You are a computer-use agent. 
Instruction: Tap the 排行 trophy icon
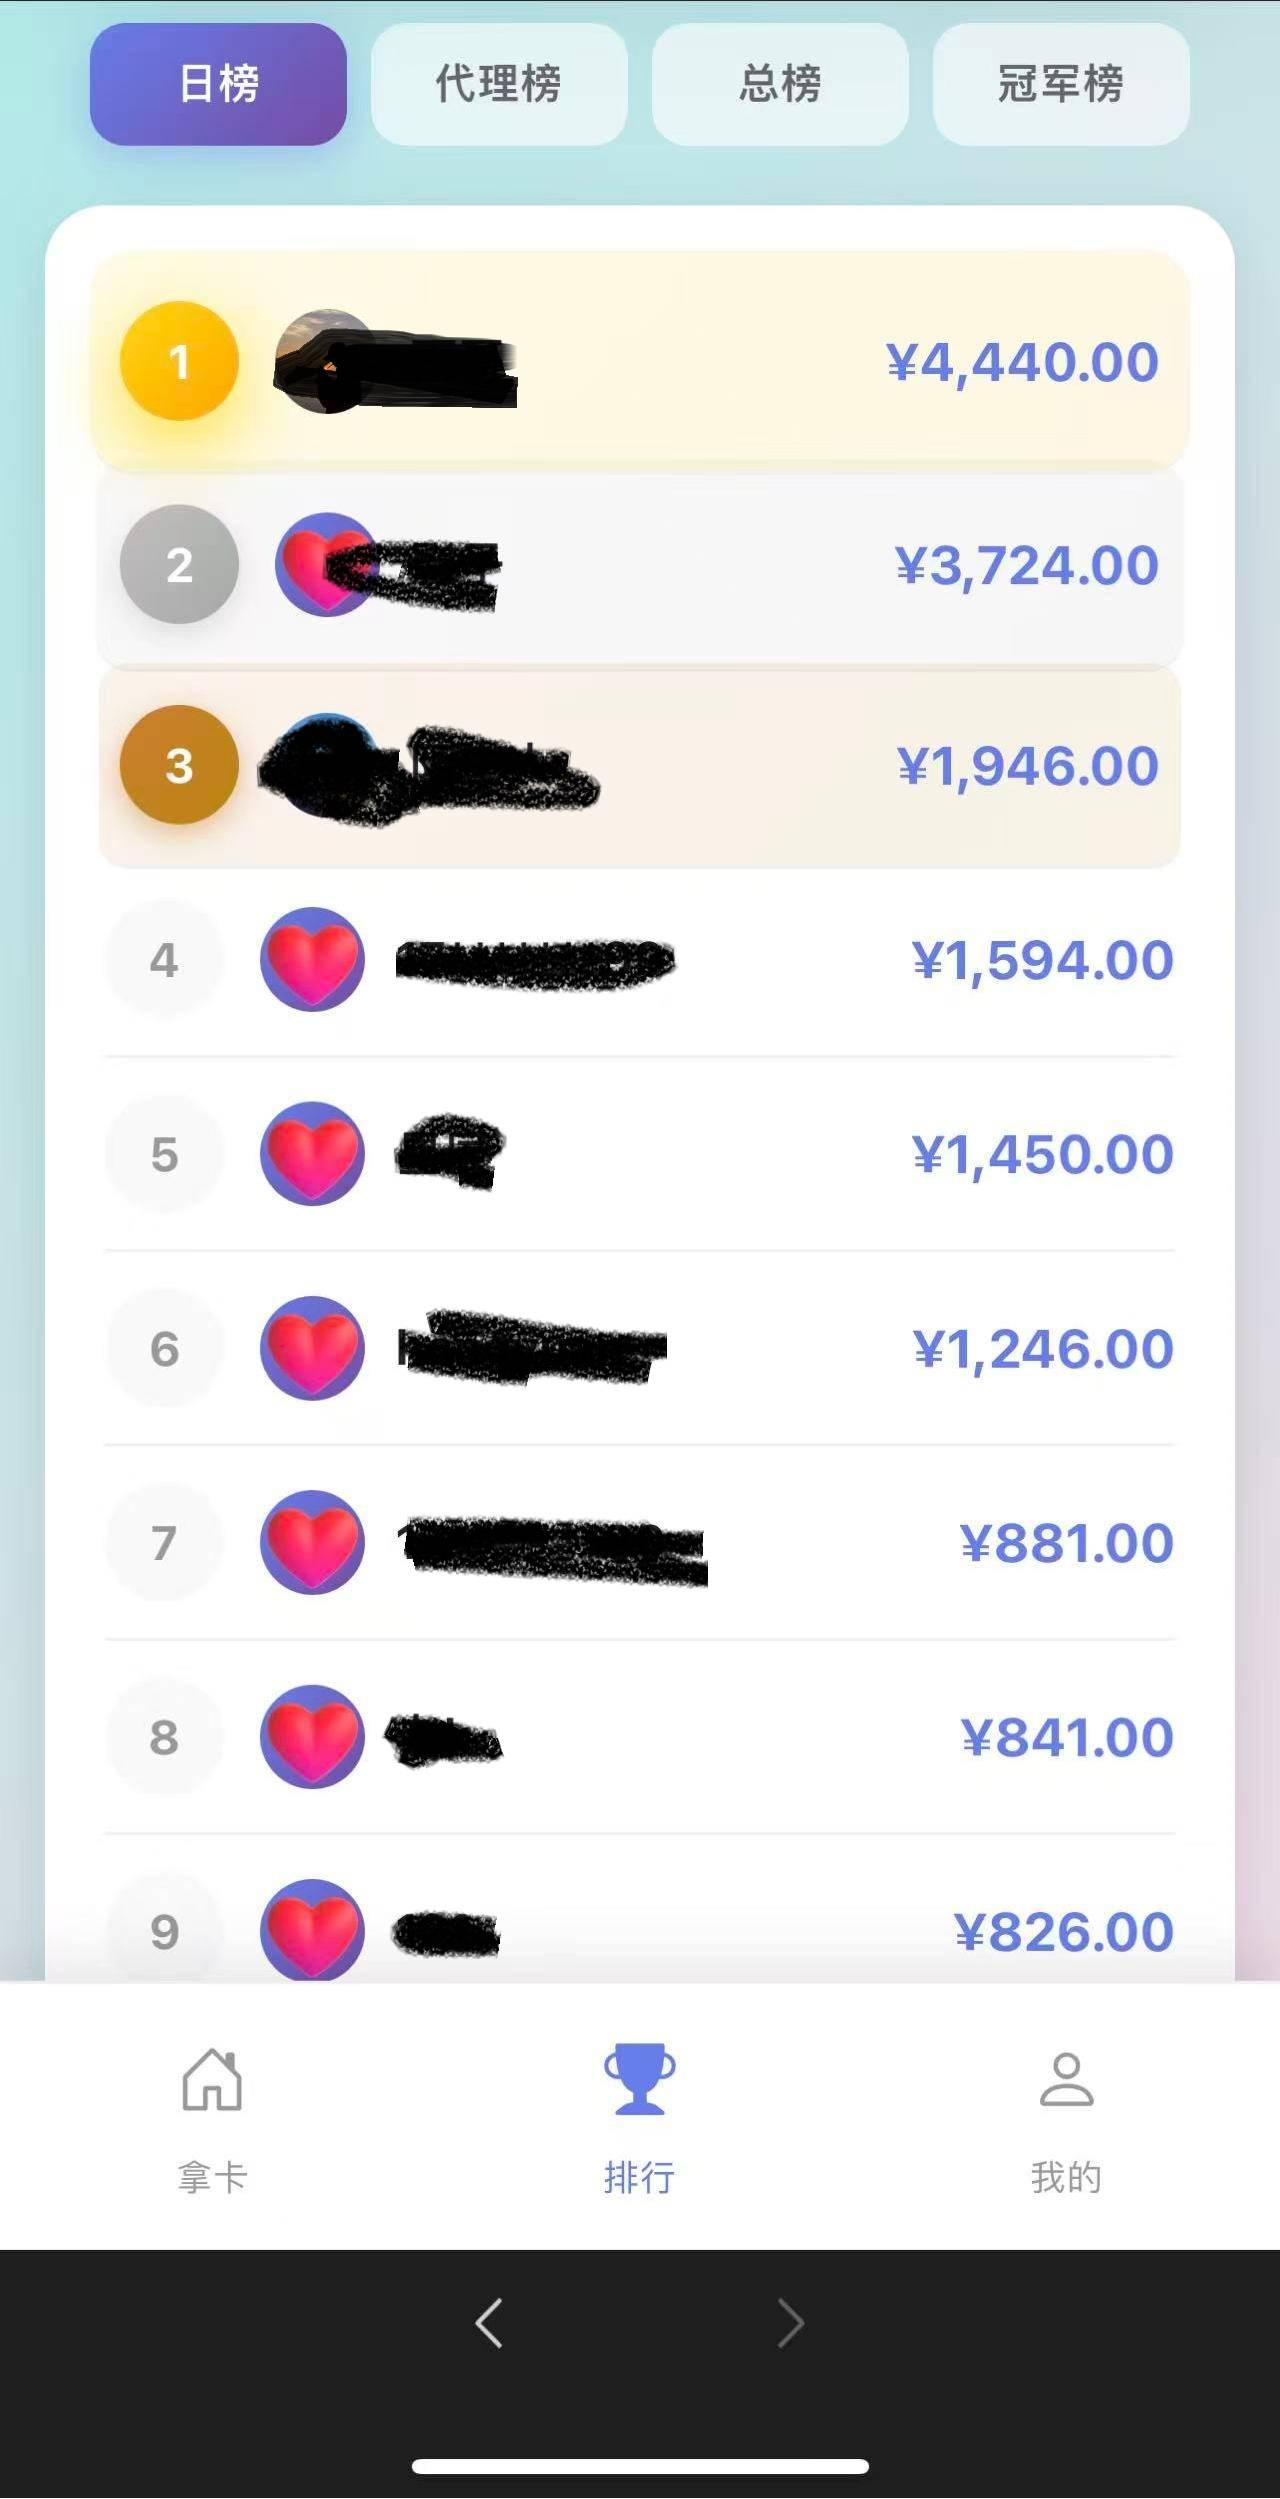tap(639, 2079)
